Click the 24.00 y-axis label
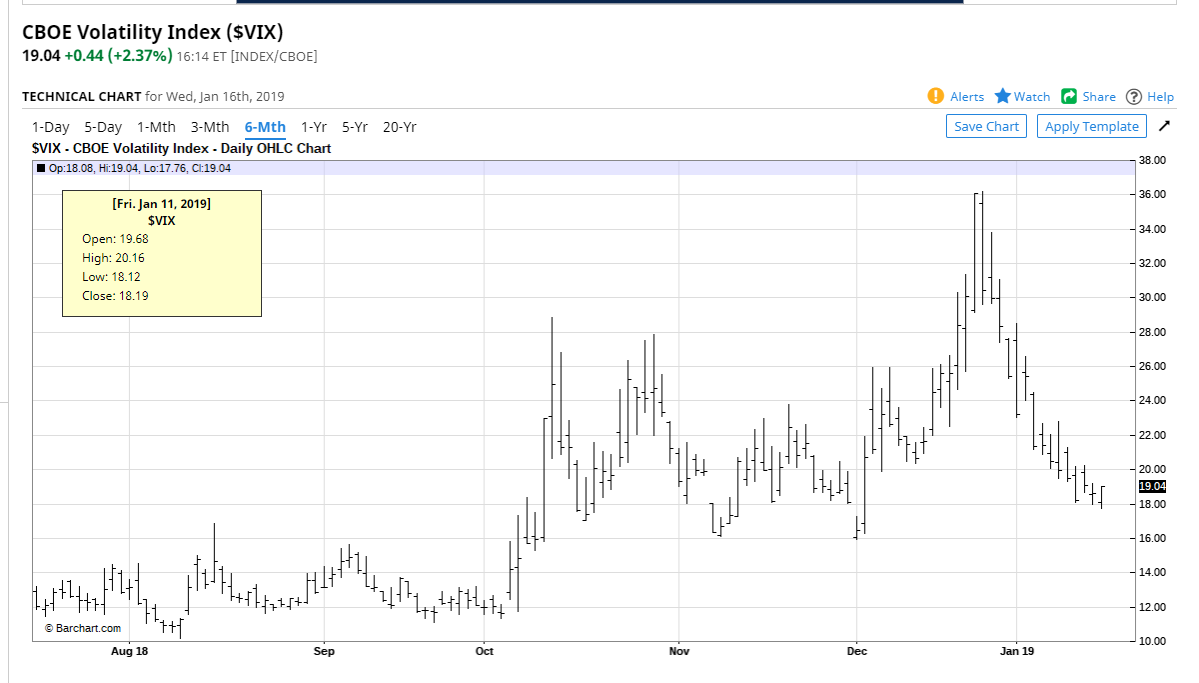The image size is (1199, 683). [1152, 401]
